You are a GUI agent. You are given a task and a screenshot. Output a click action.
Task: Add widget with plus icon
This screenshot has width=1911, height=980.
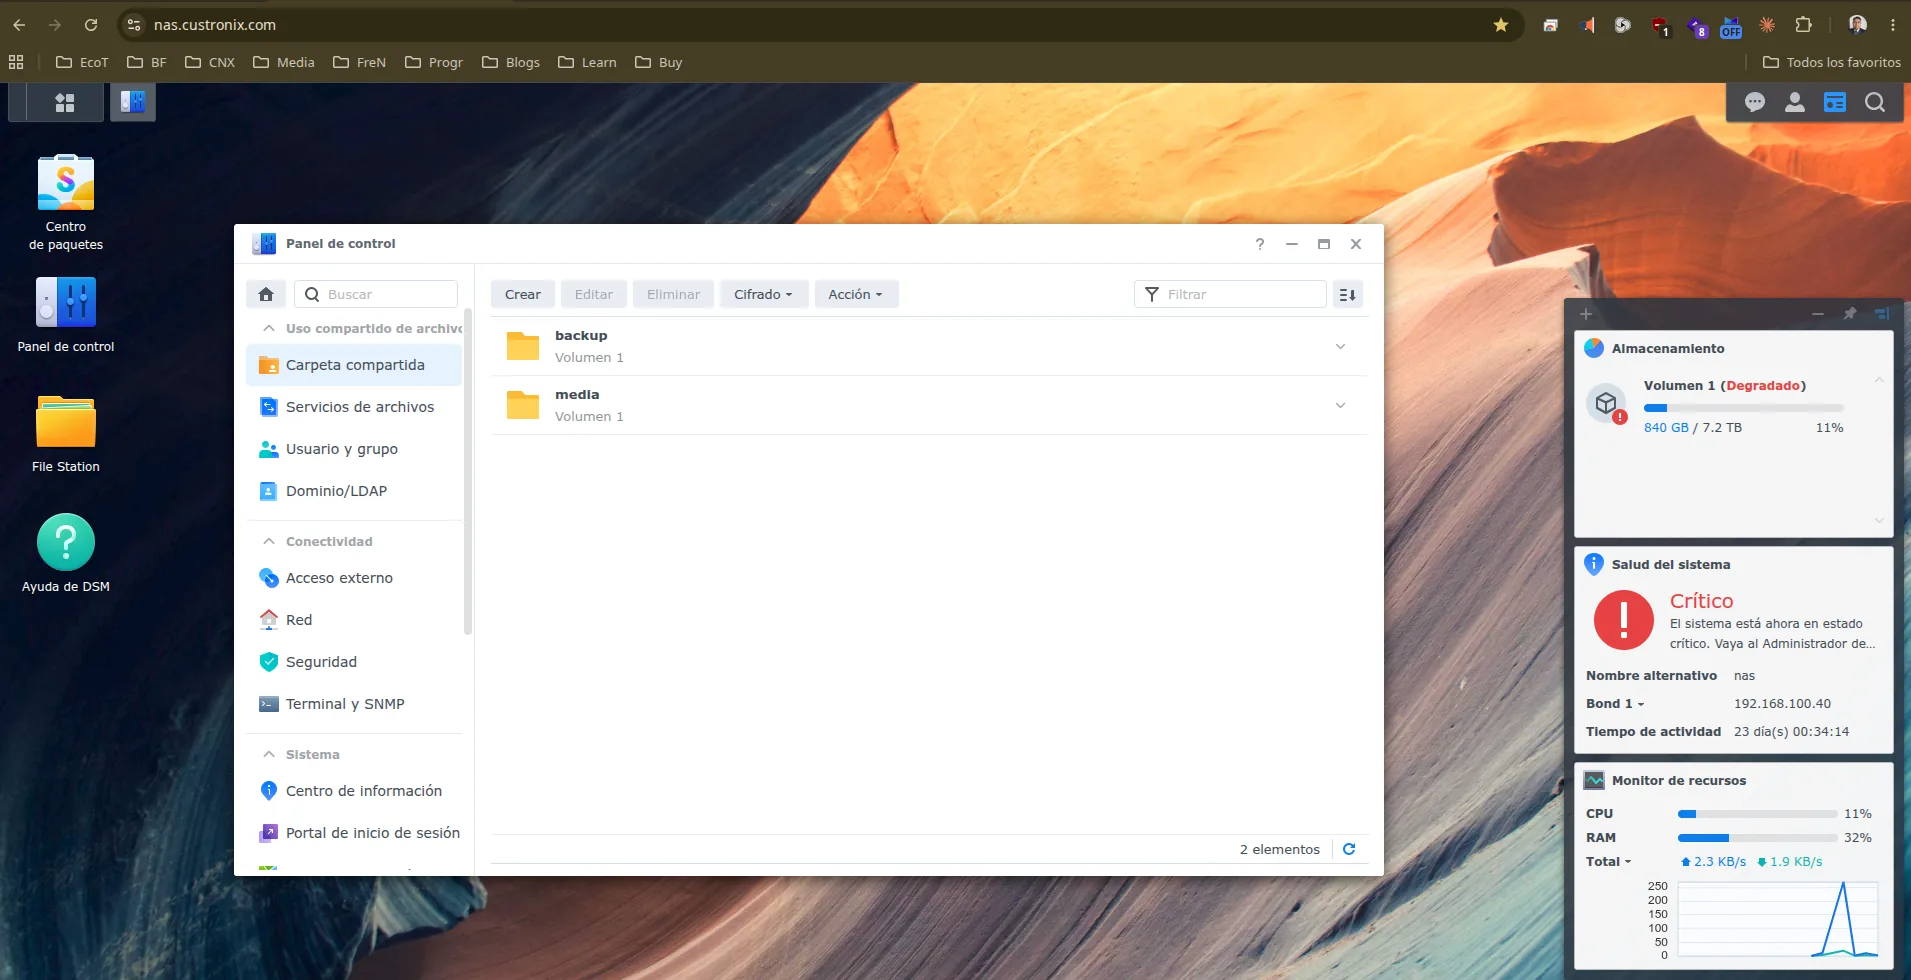[1586, 314]
